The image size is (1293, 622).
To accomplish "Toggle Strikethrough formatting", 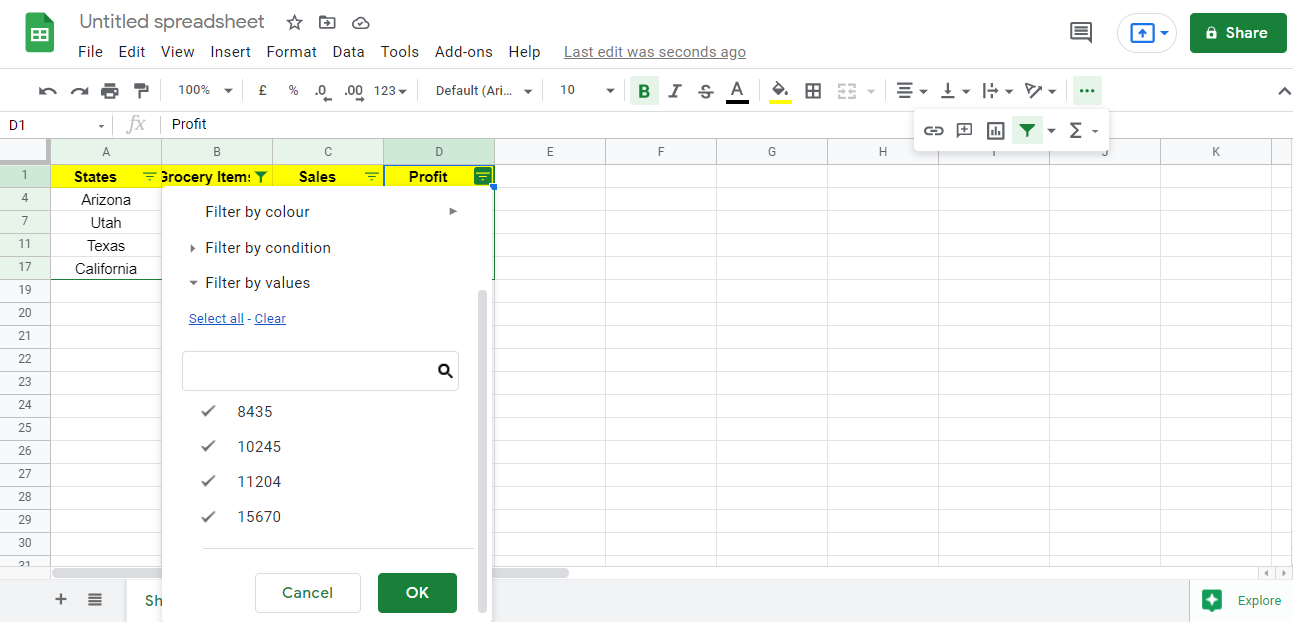I will point(706,91).
